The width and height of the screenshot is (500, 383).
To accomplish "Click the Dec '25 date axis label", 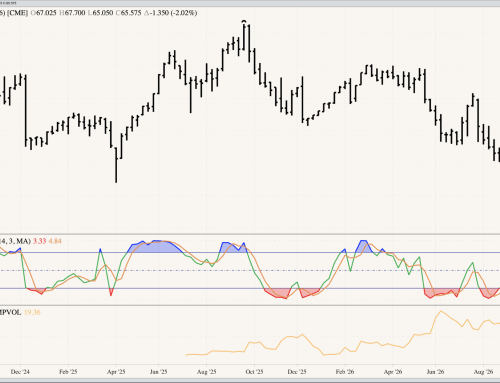I will click(297, 372).
